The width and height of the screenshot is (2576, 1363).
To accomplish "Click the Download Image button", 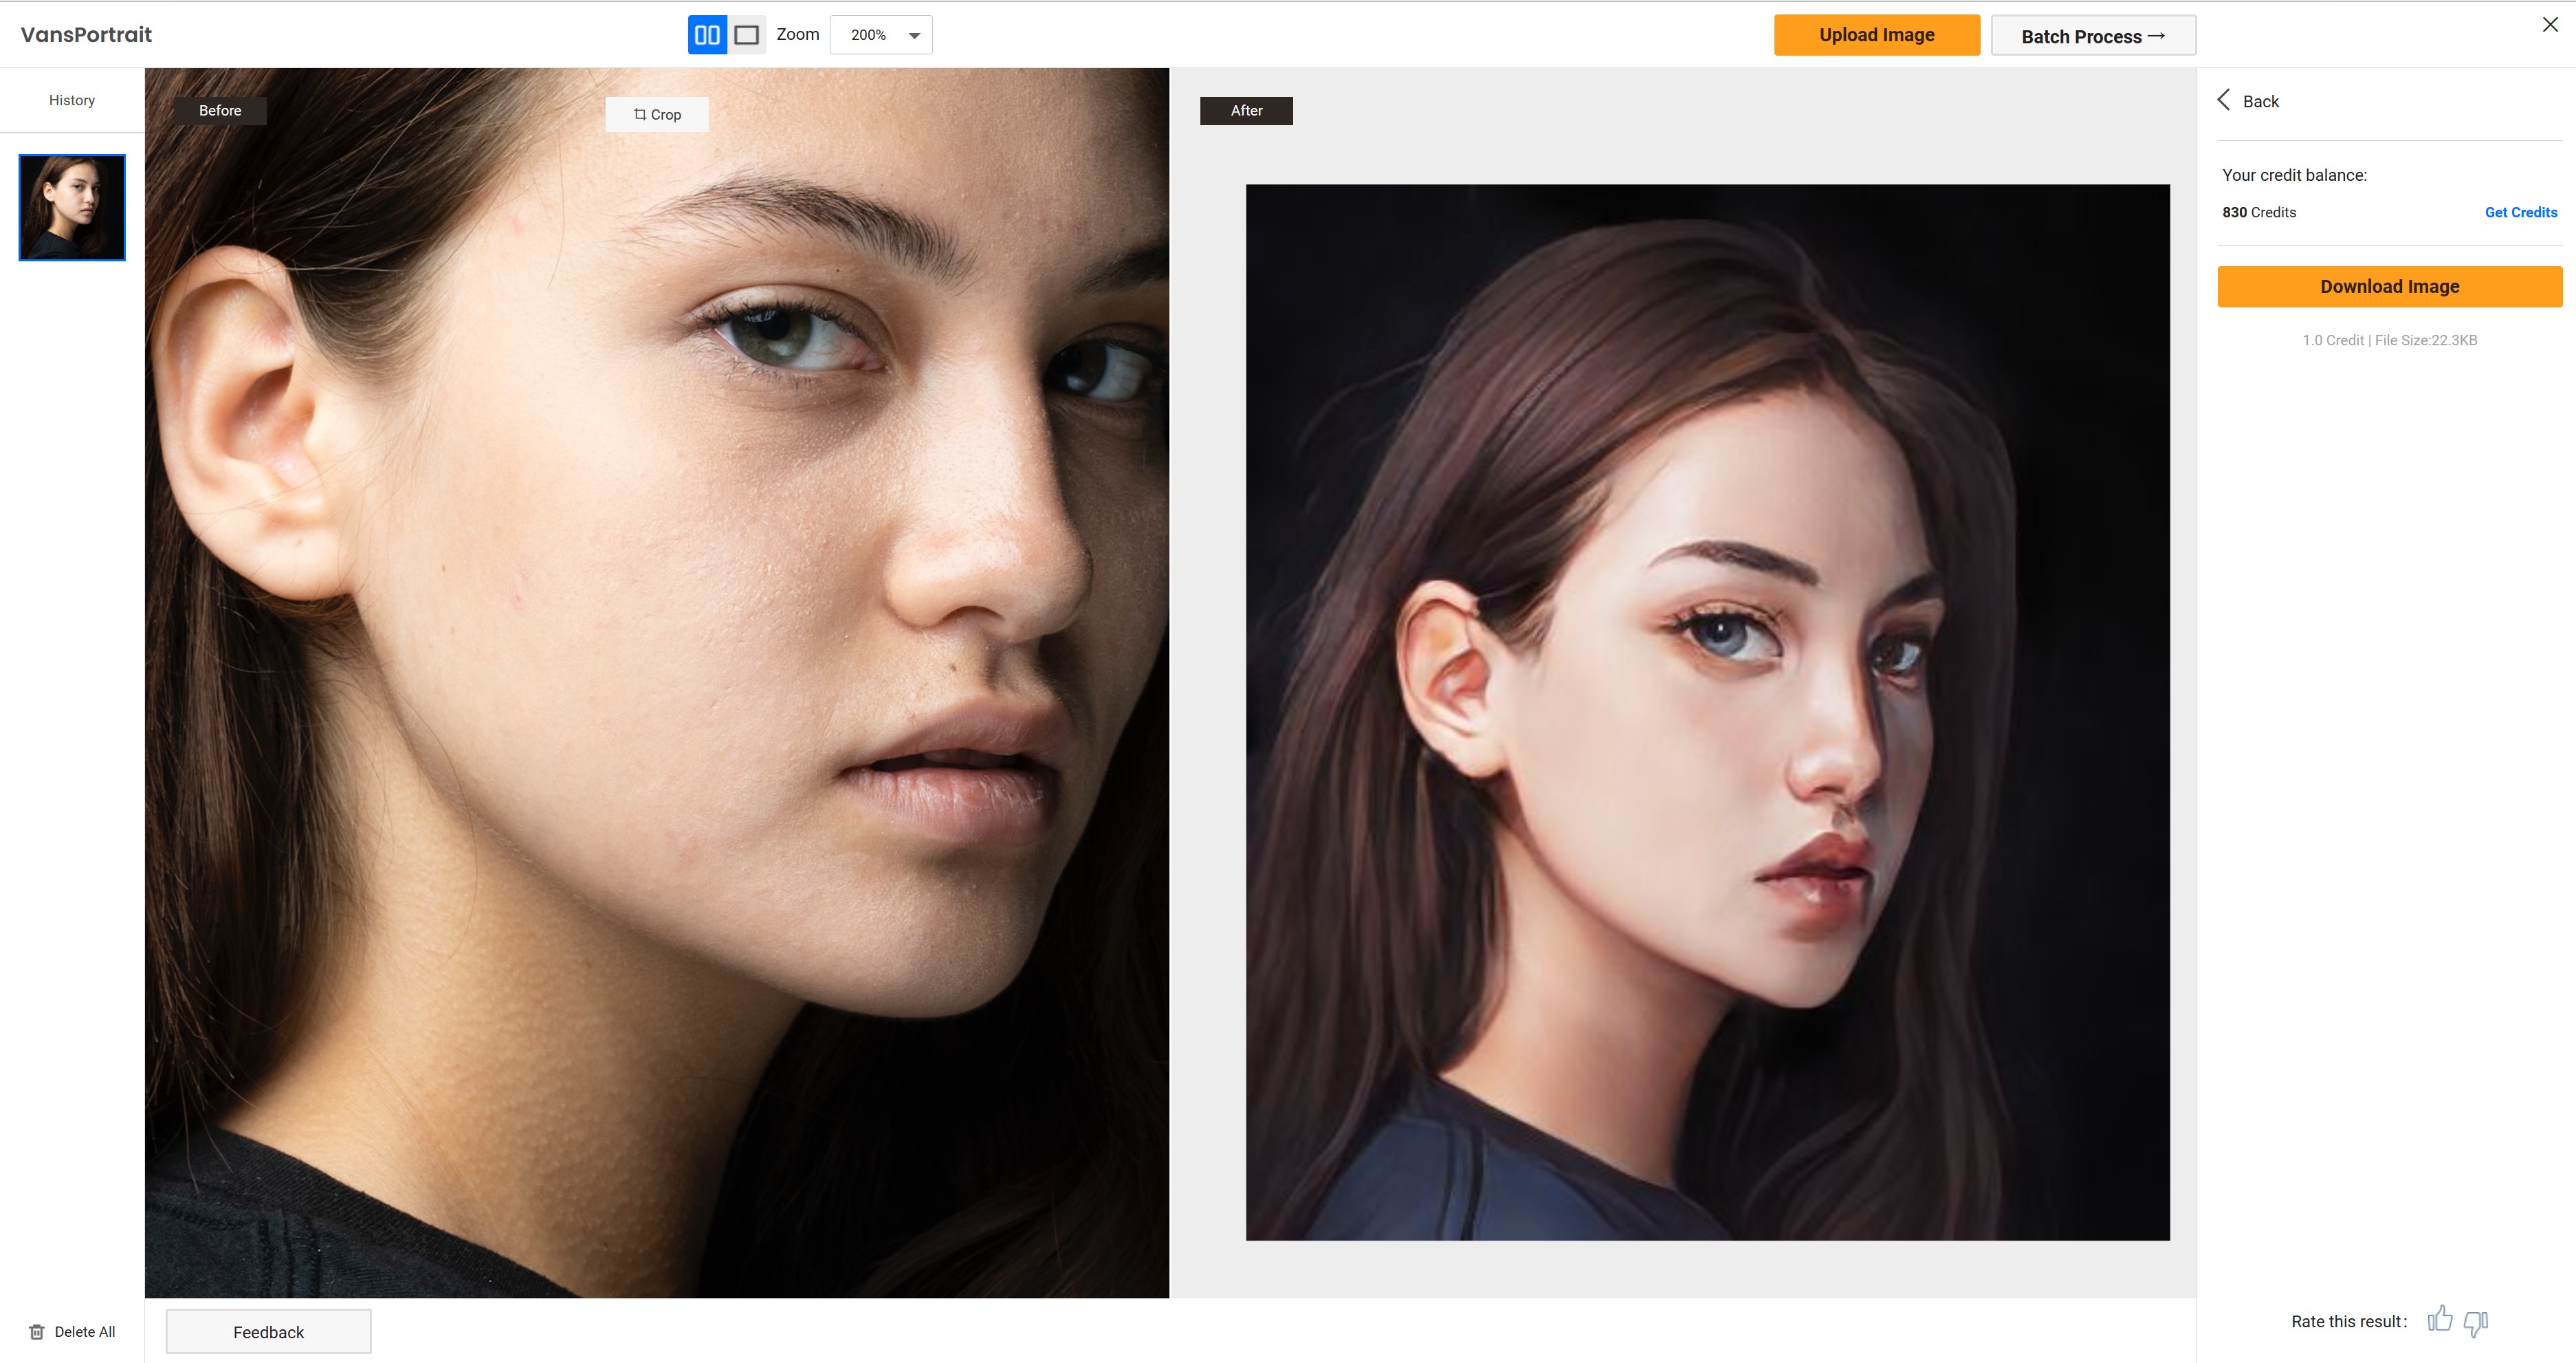I will 2389,287.
